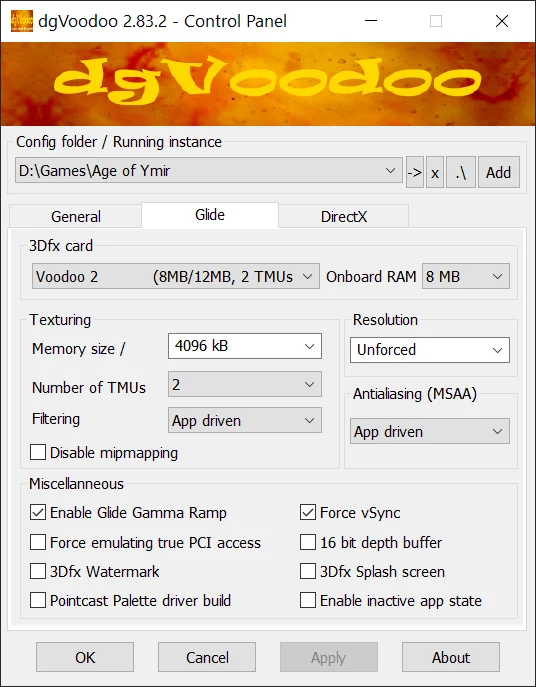Click the arrow '->' config folder button
The image size is (536, 687).
point(415,172)
